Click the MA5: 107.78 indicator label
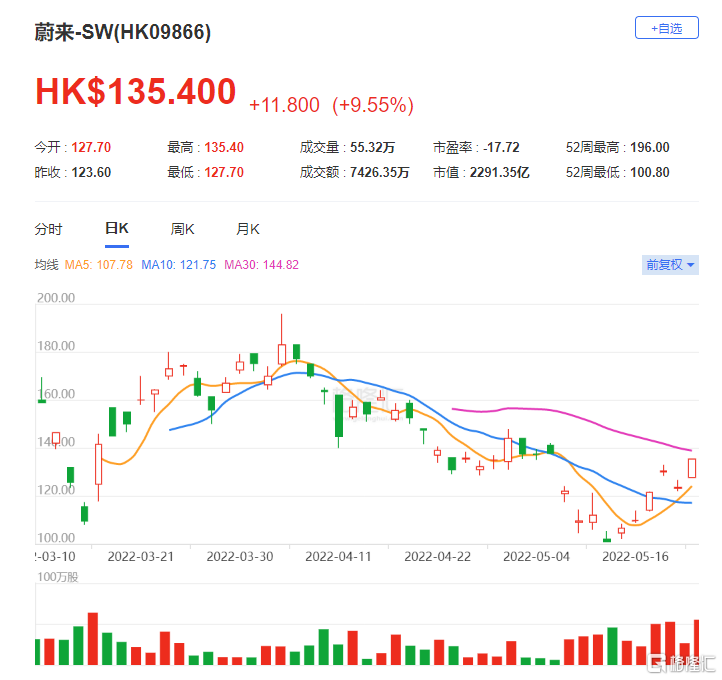Image resolution: width=722 pixels, height=680 pixels. click(100, 265)
